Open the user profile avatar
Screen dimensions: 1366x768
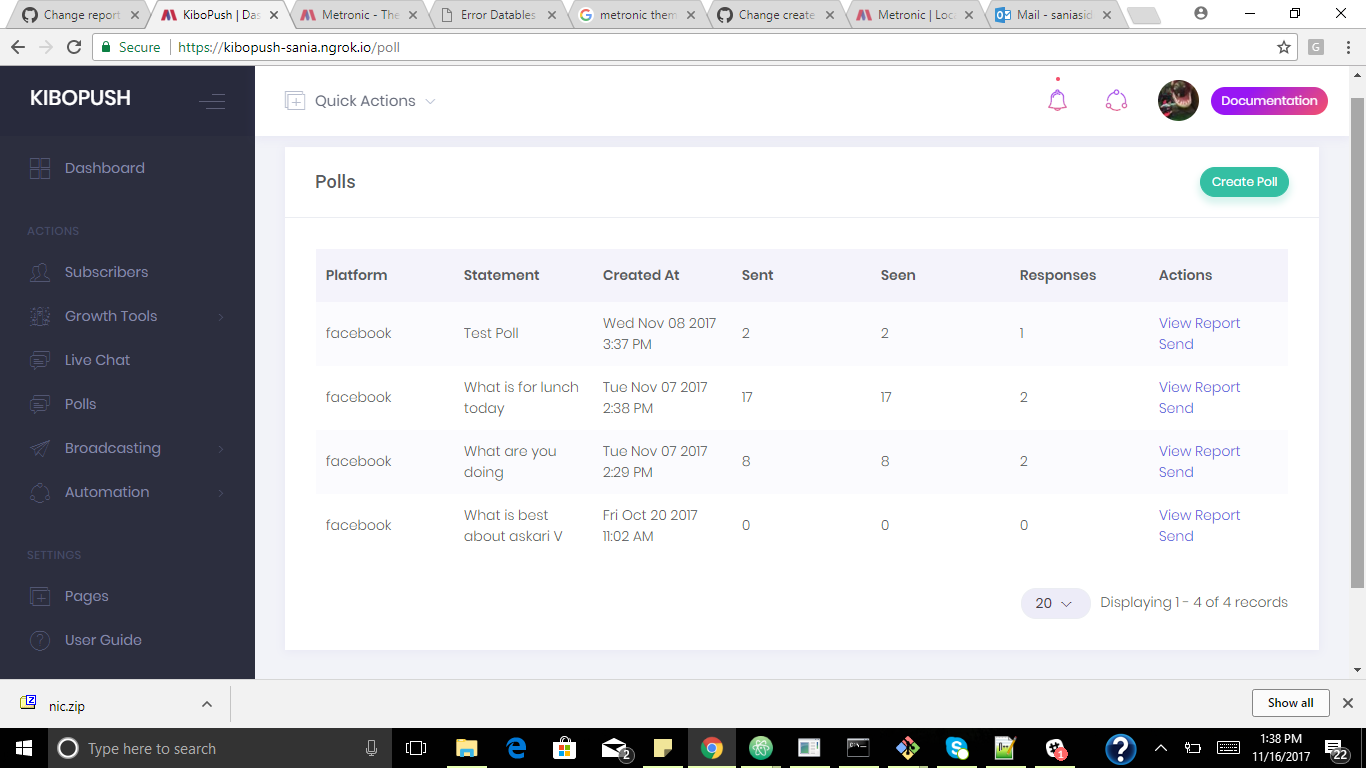1178,100
